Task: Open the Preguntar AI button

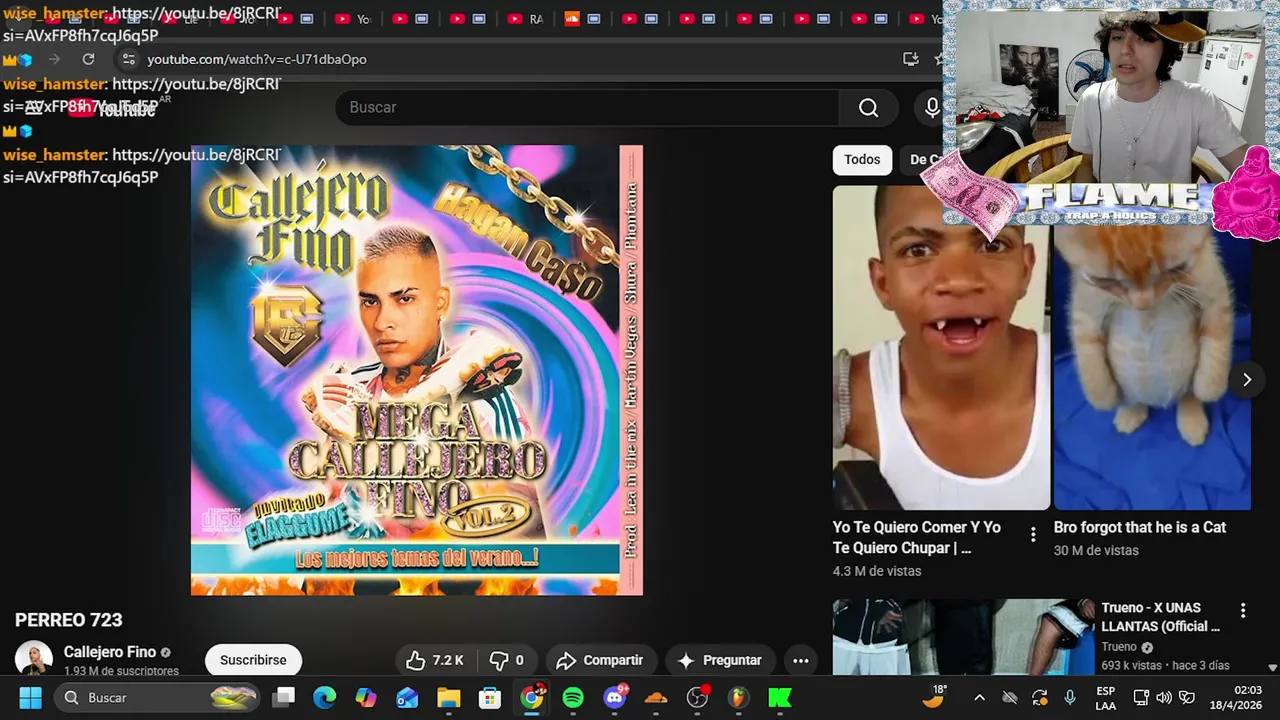Action: click(720, 660)
